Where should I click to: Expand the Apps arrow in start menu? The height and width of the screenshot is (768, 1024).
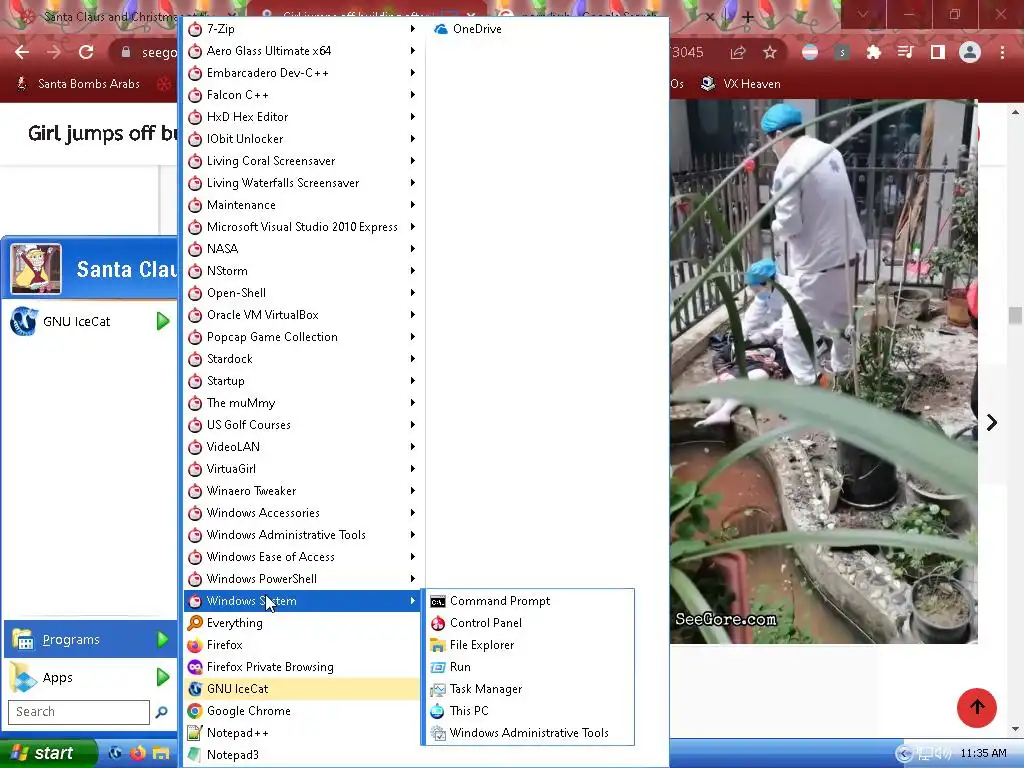click(x=163, y=677)
